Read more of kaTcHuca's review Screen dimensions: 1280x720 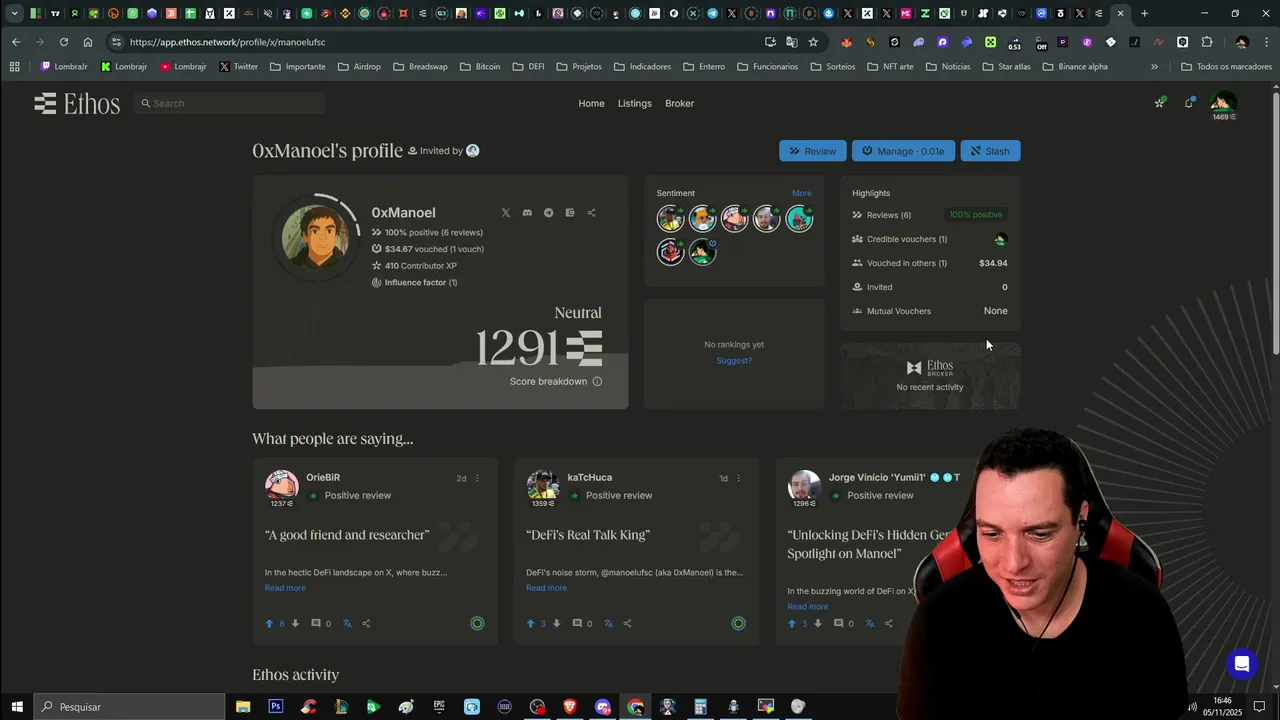pyautogui.click(x=546, y=588)
